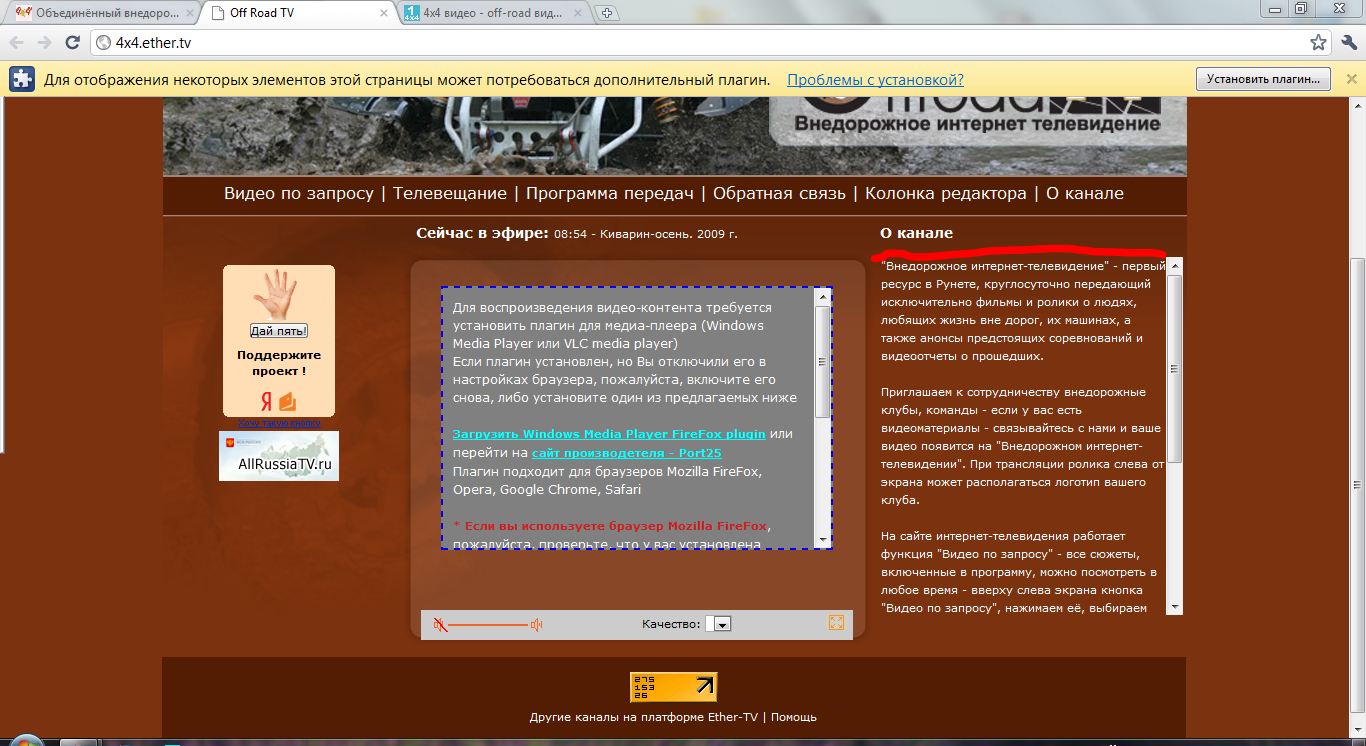Click the orange wallet icon

point(288,401)
